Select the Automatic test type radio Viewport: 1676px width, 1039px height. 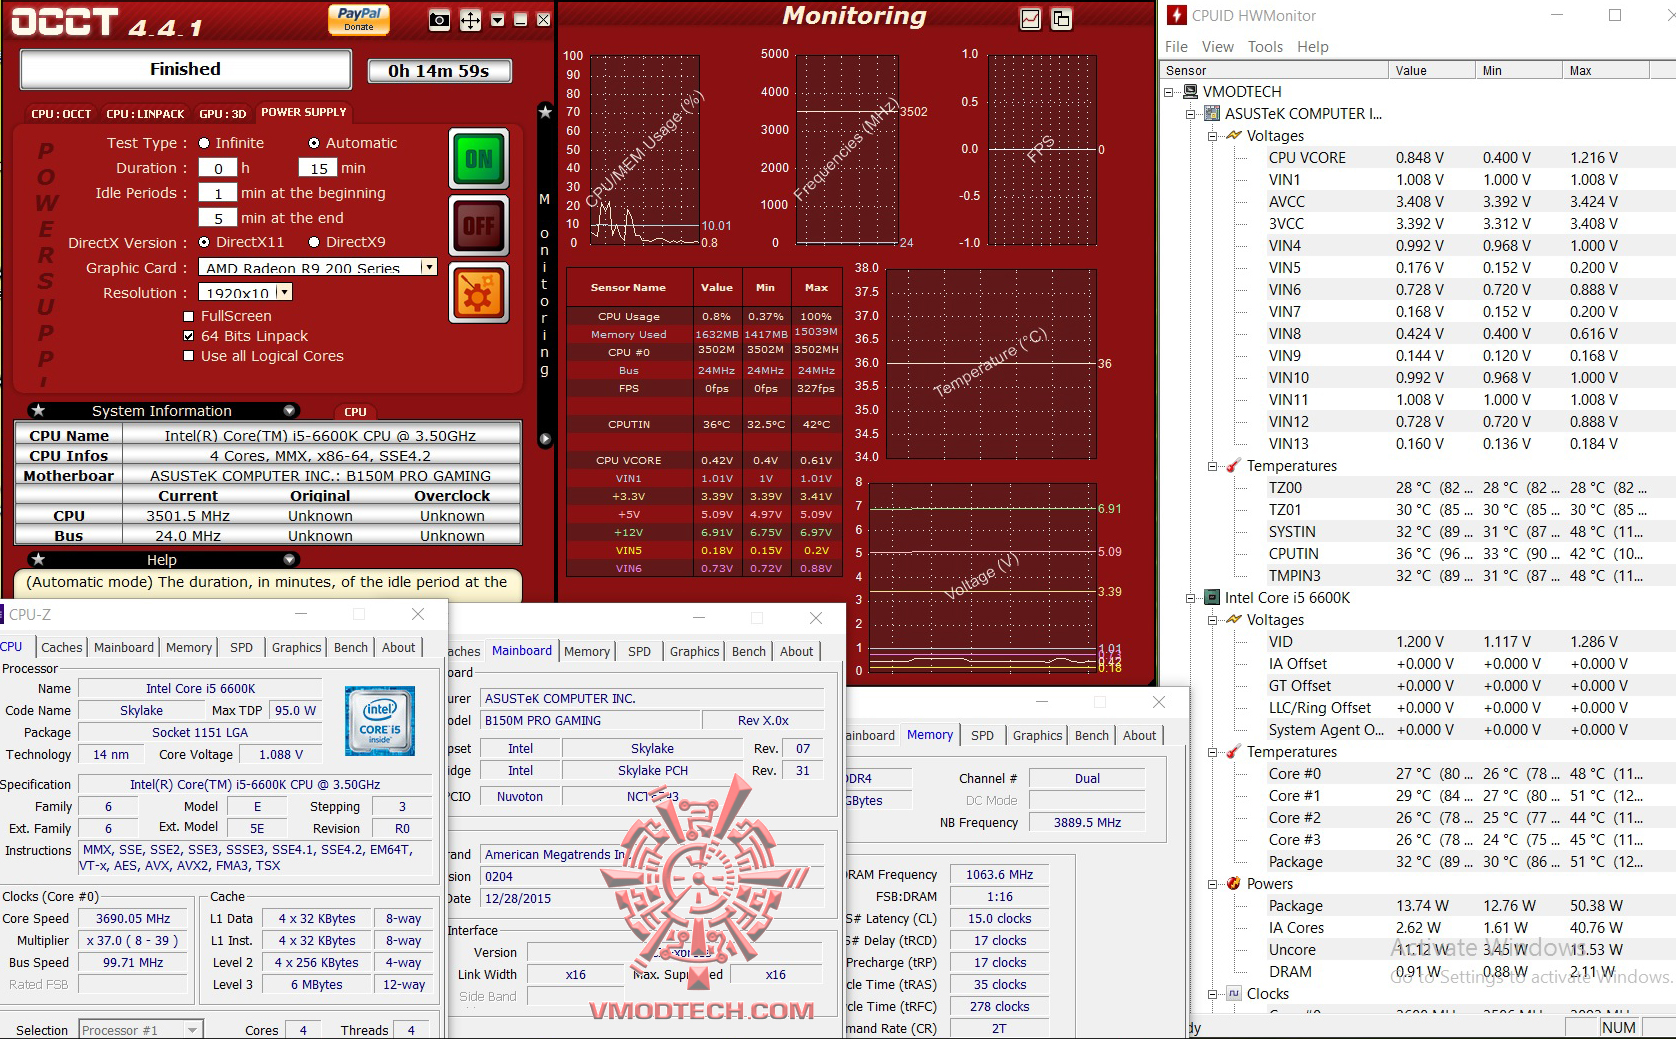pyautogui.click(x=314, y=143)
